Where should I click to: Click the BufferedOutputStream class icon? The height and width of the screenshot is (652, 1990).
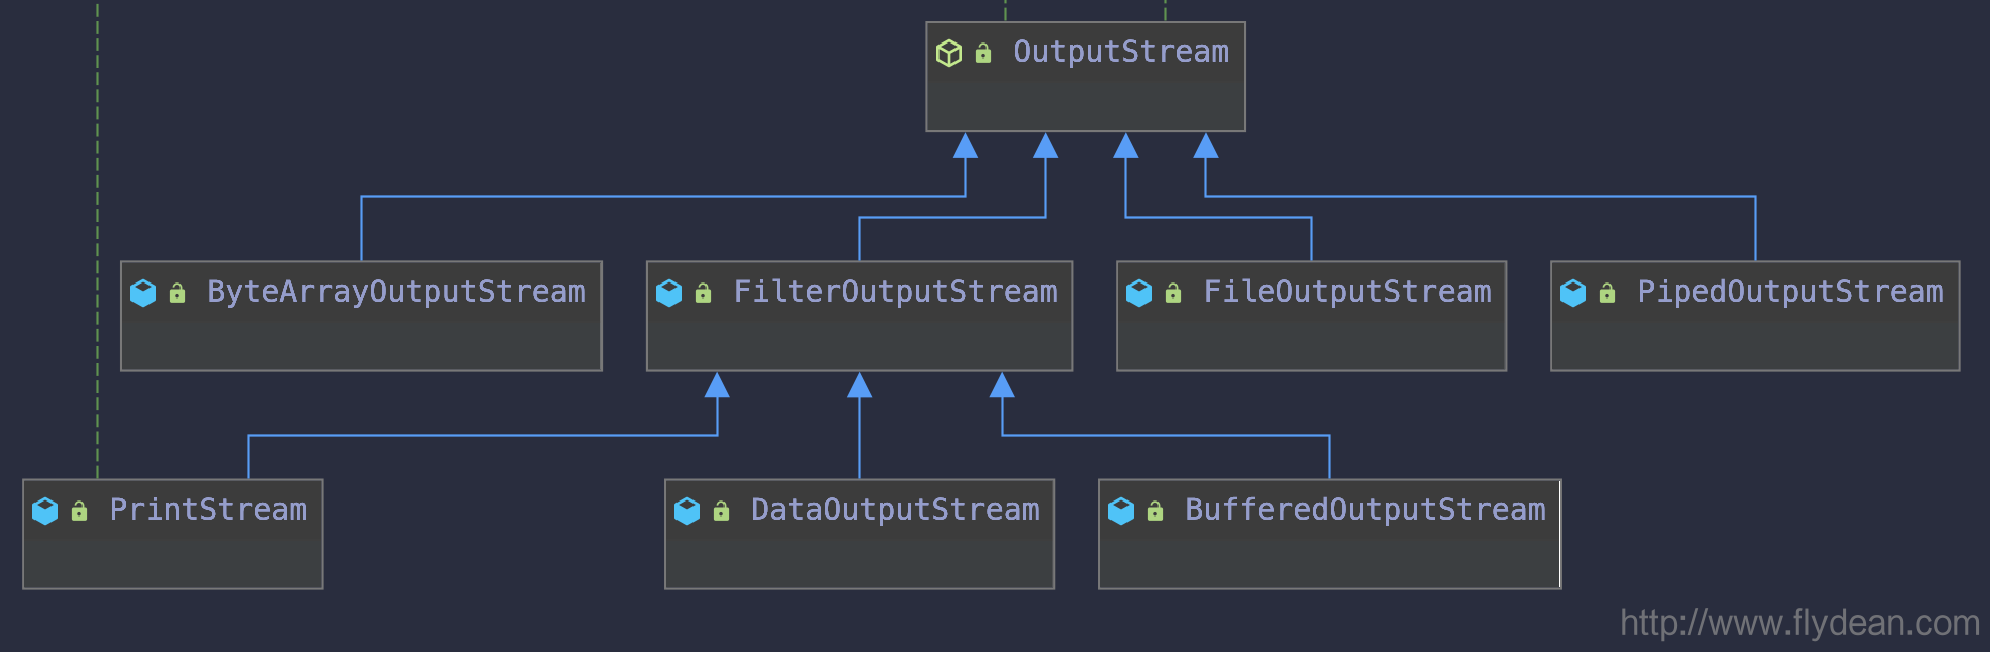[x=1121, y=511]
